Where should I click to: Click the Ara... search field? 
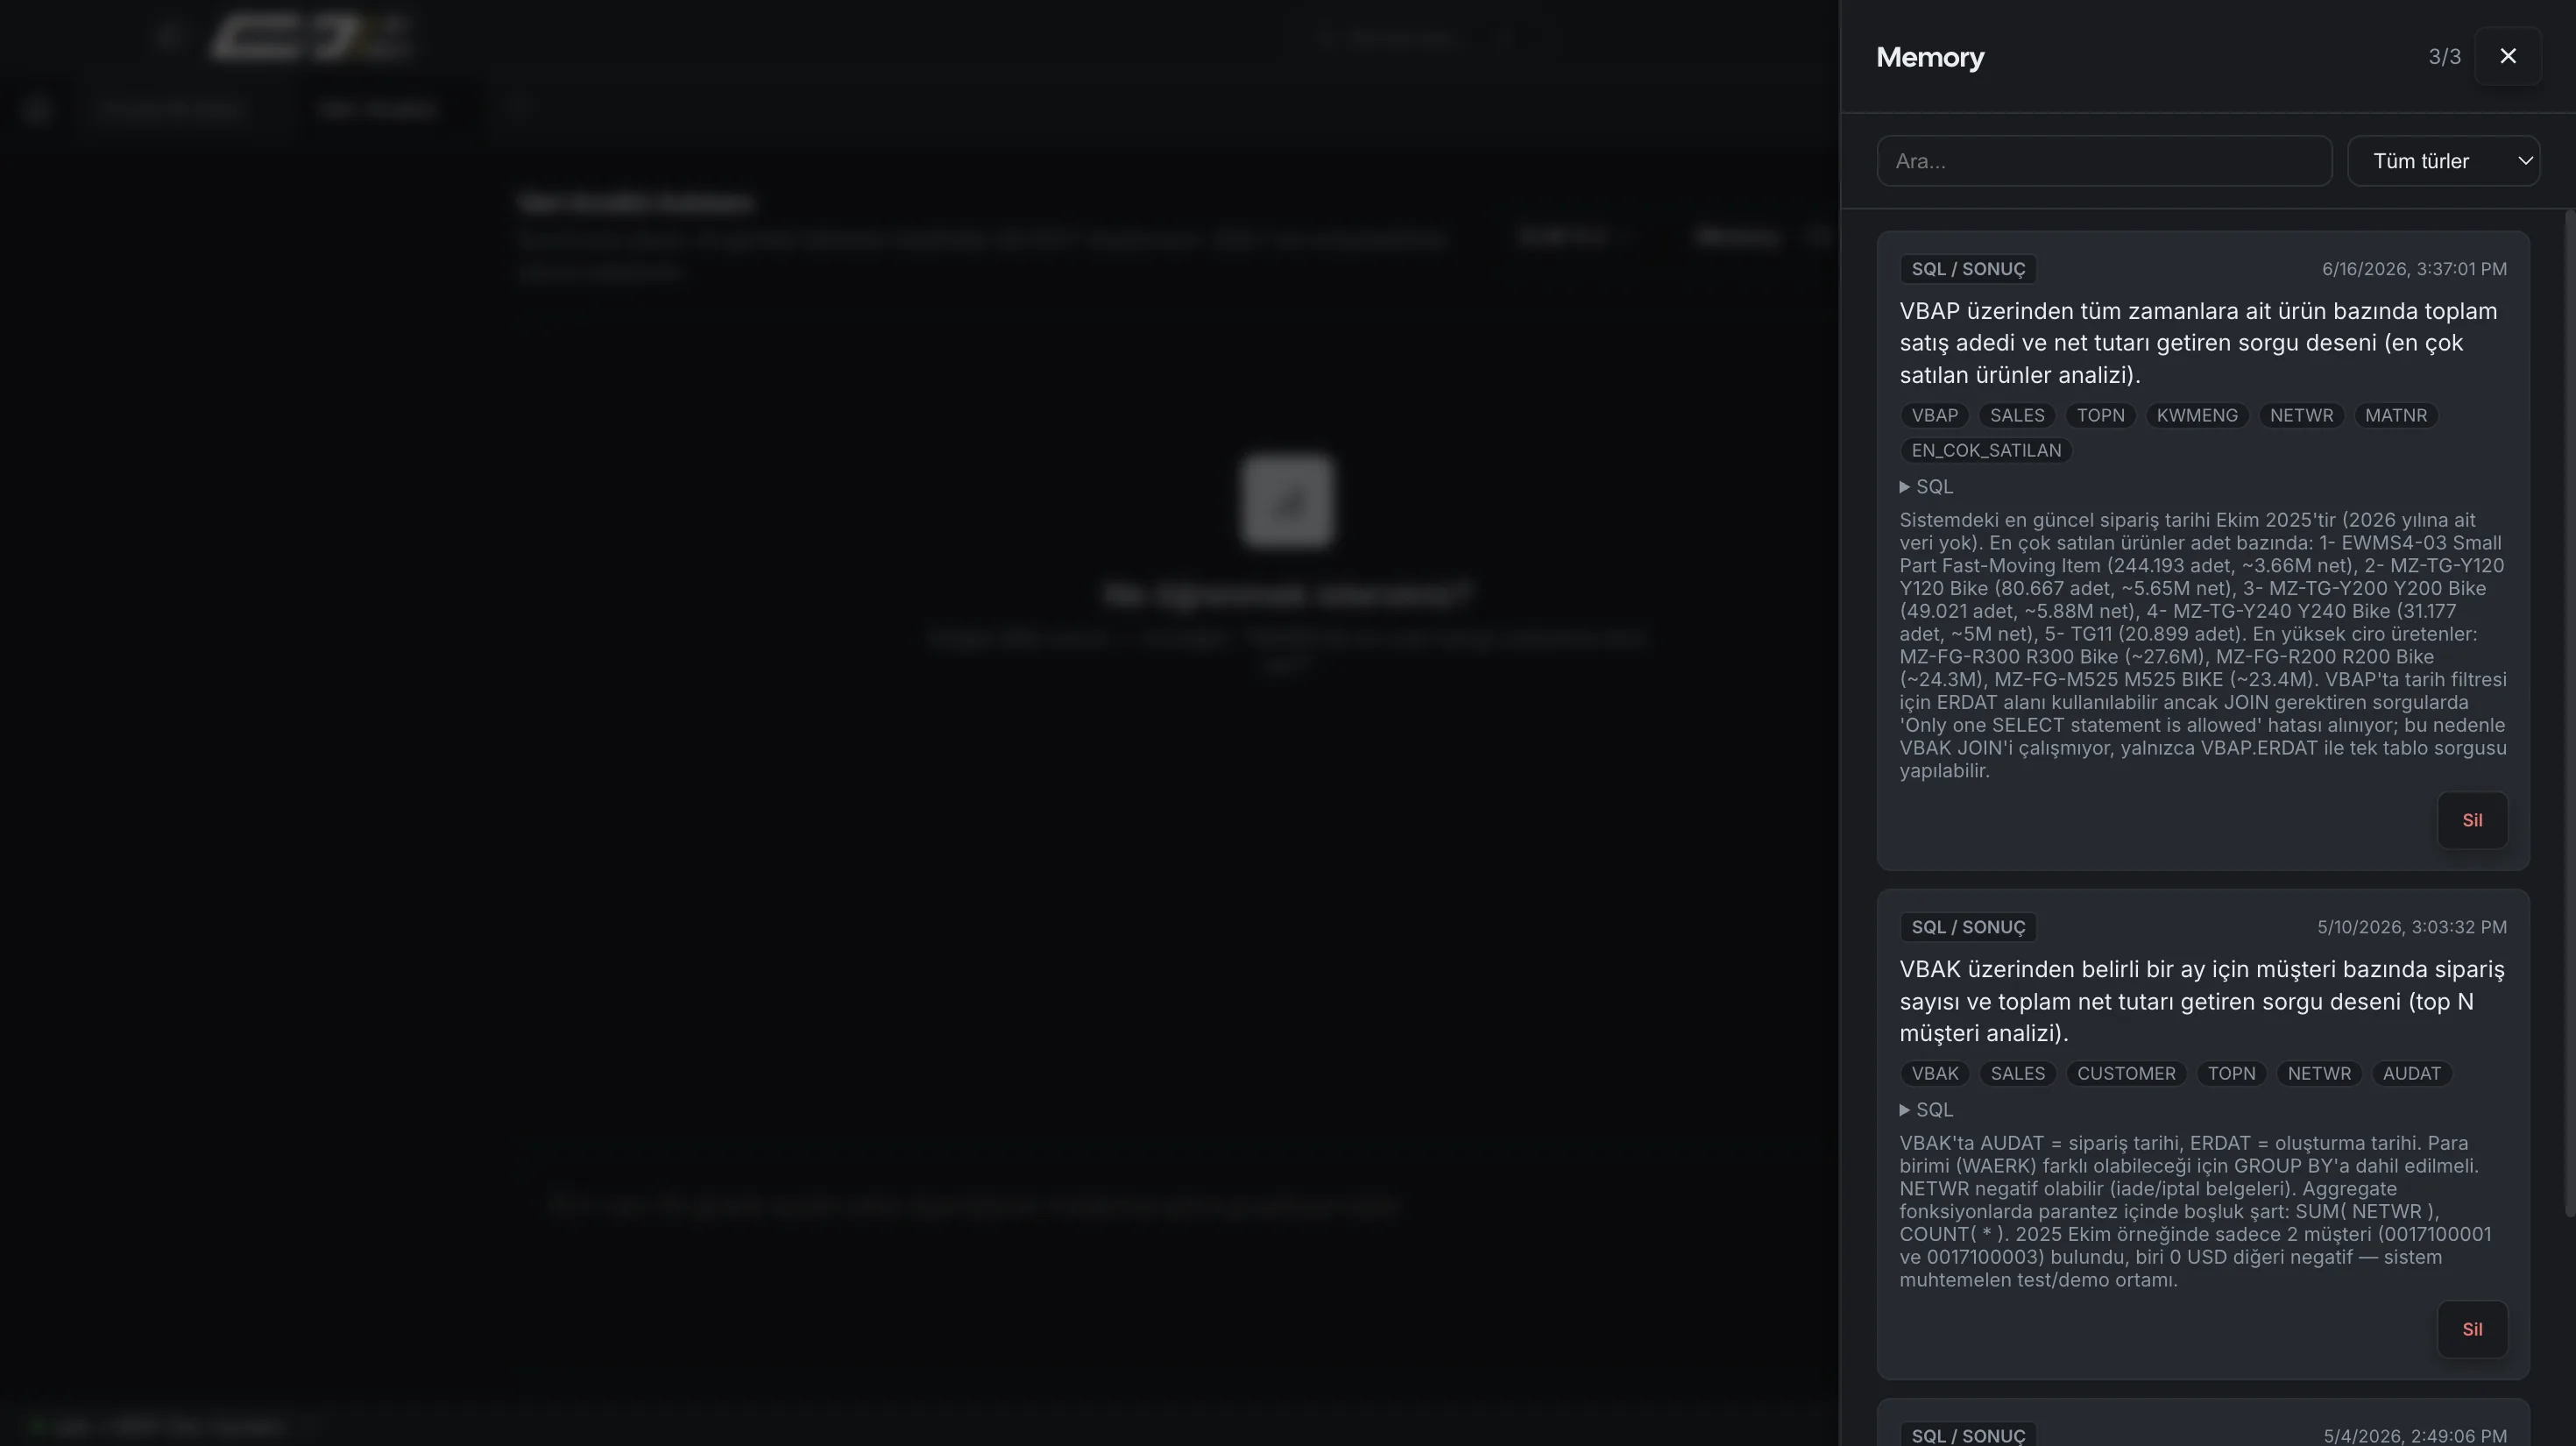click(x=2104, y=161)
